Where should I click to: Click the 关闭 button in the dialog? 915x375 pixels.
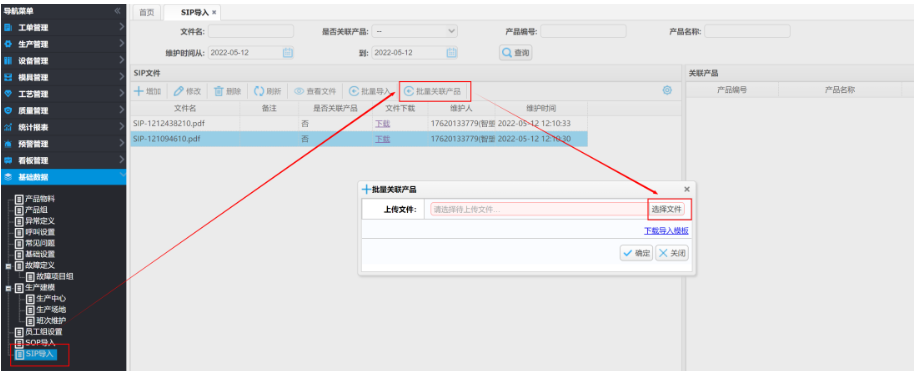coord(672,253)
